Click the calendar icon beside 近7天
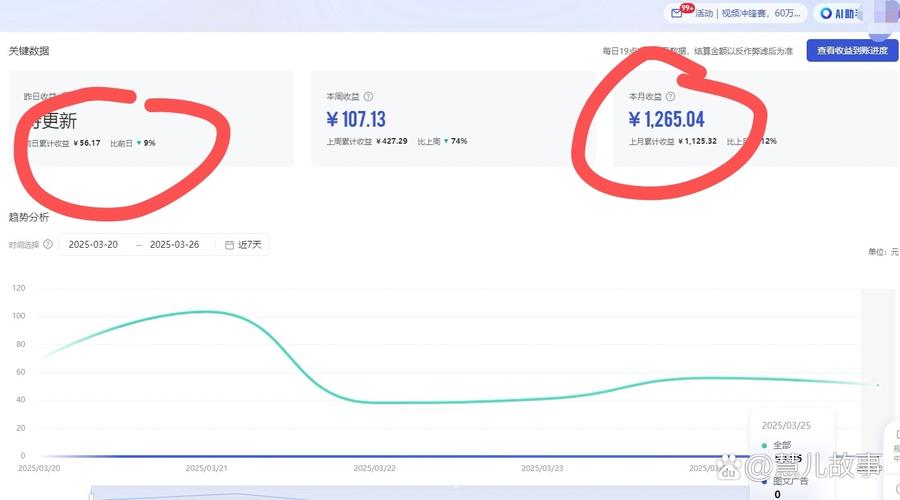 (x=230, y=244)
